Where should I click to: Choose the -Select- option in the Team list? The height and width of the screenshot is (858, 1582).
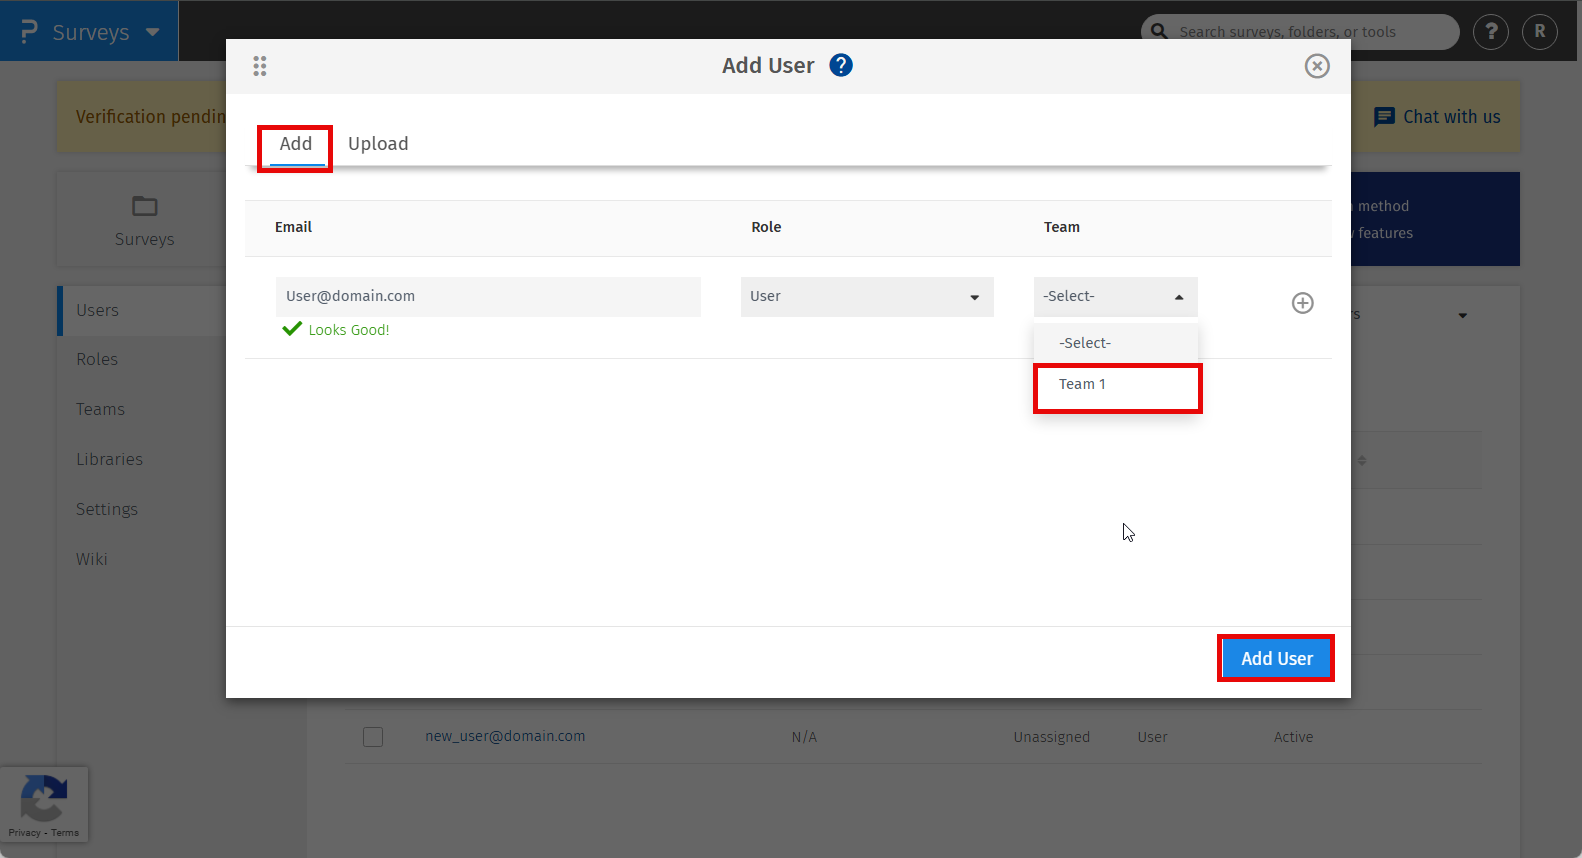click(1116, 343)
